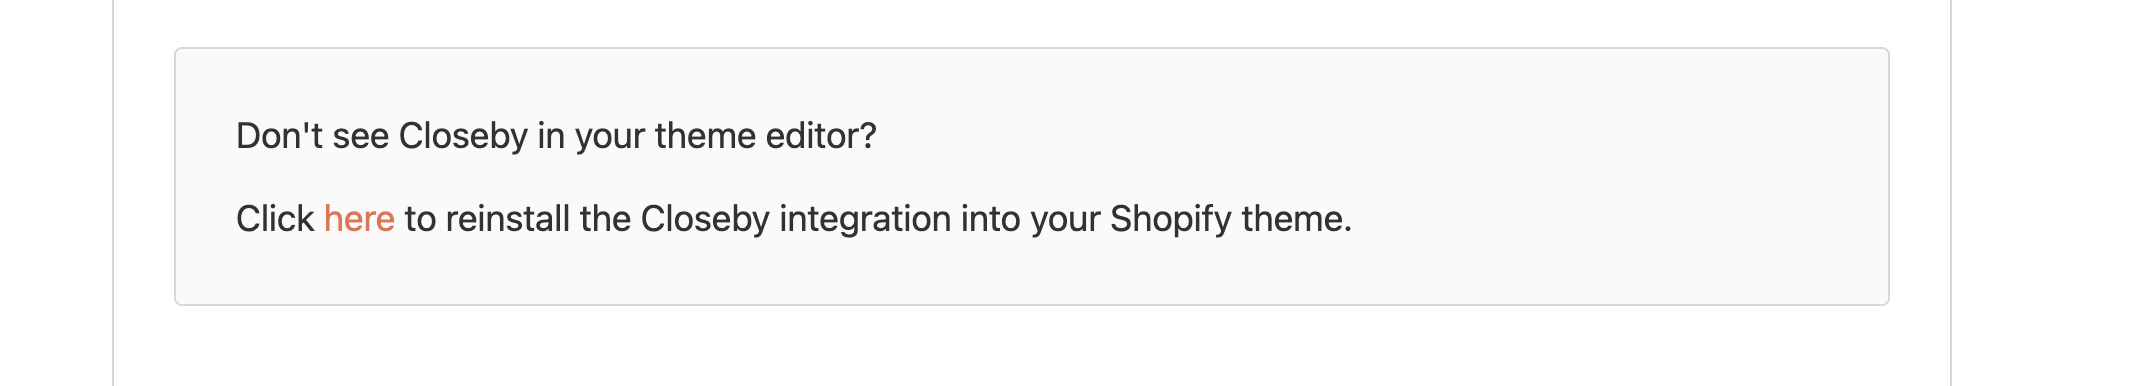Click 'Closeby' in the heading line

[463, 136]
